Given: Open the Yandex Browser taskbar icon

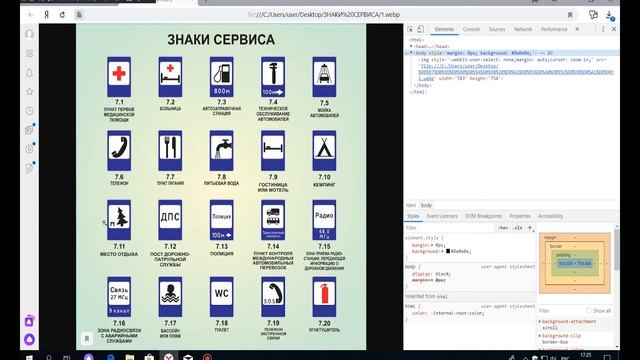Looking at the screenshot, I should 169,357.
